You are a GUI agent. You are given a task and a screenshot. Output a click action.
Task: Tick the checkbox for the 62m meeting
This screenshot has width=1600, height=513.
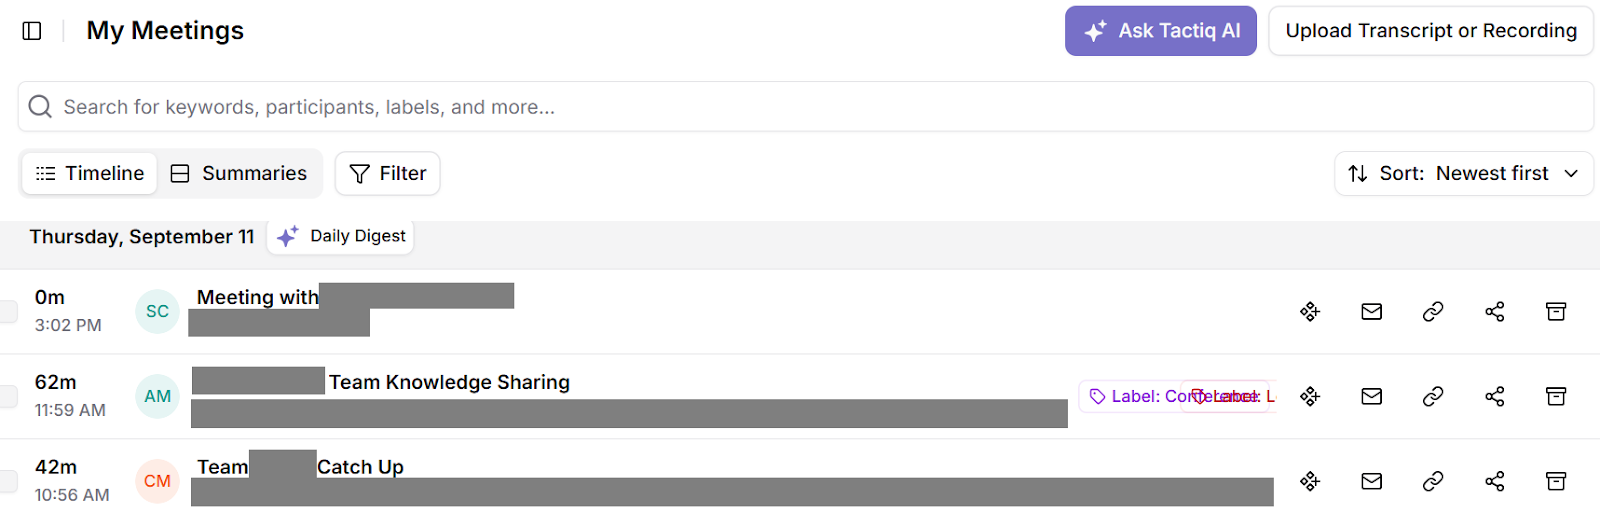pos(8,396)
